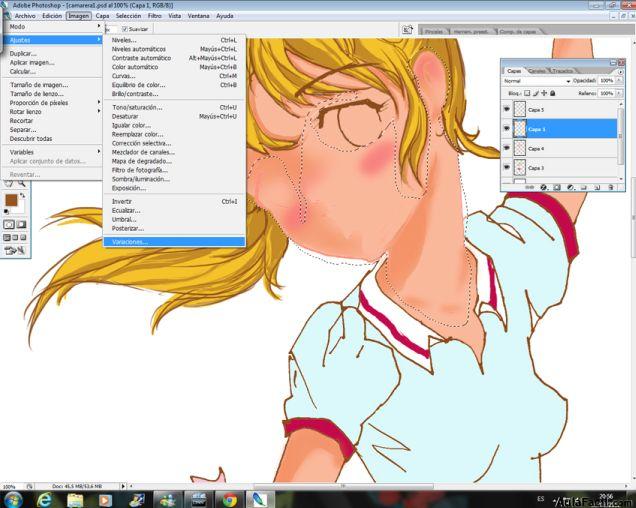Lock all padlock icon
This screenshot has height=508, width=636.
point(552,93)
